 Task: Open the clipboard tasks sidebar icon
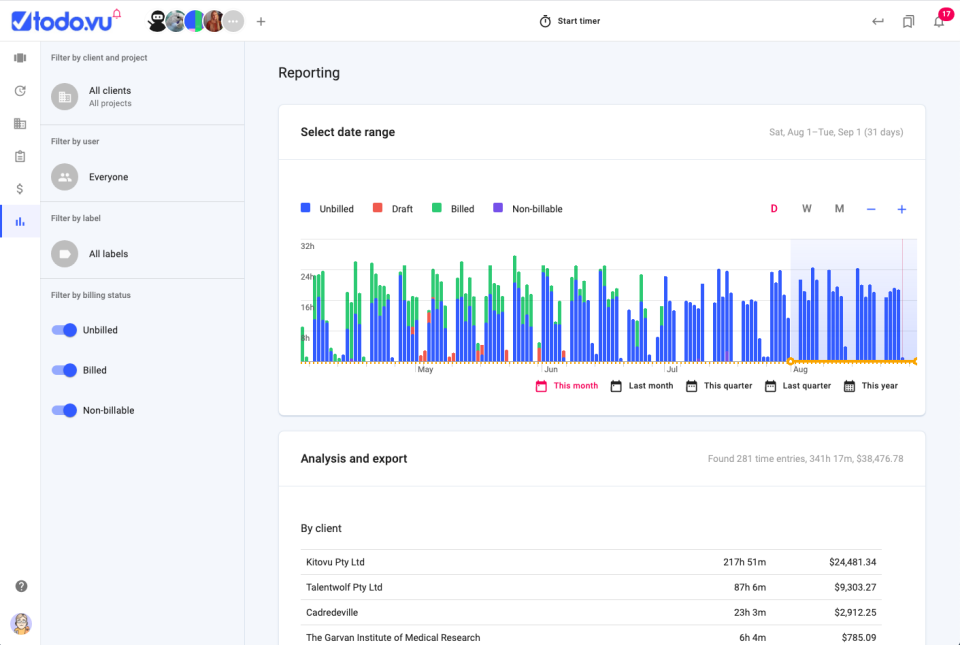[x=20, y=156]
